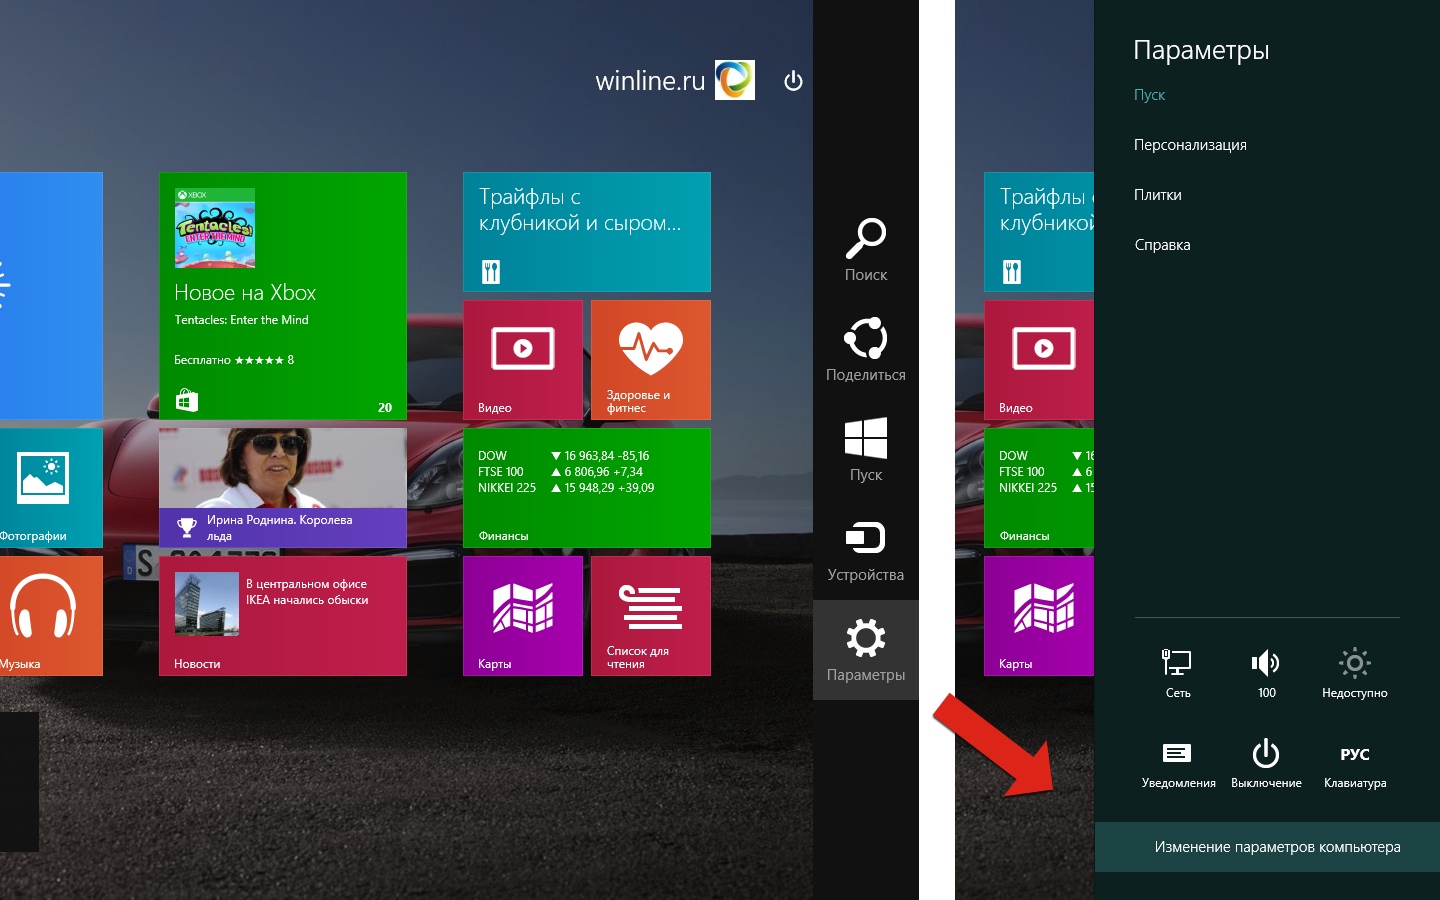Click the Пуск label under Параметры header
This screenshot has width=1440, height=900.
1149,95
